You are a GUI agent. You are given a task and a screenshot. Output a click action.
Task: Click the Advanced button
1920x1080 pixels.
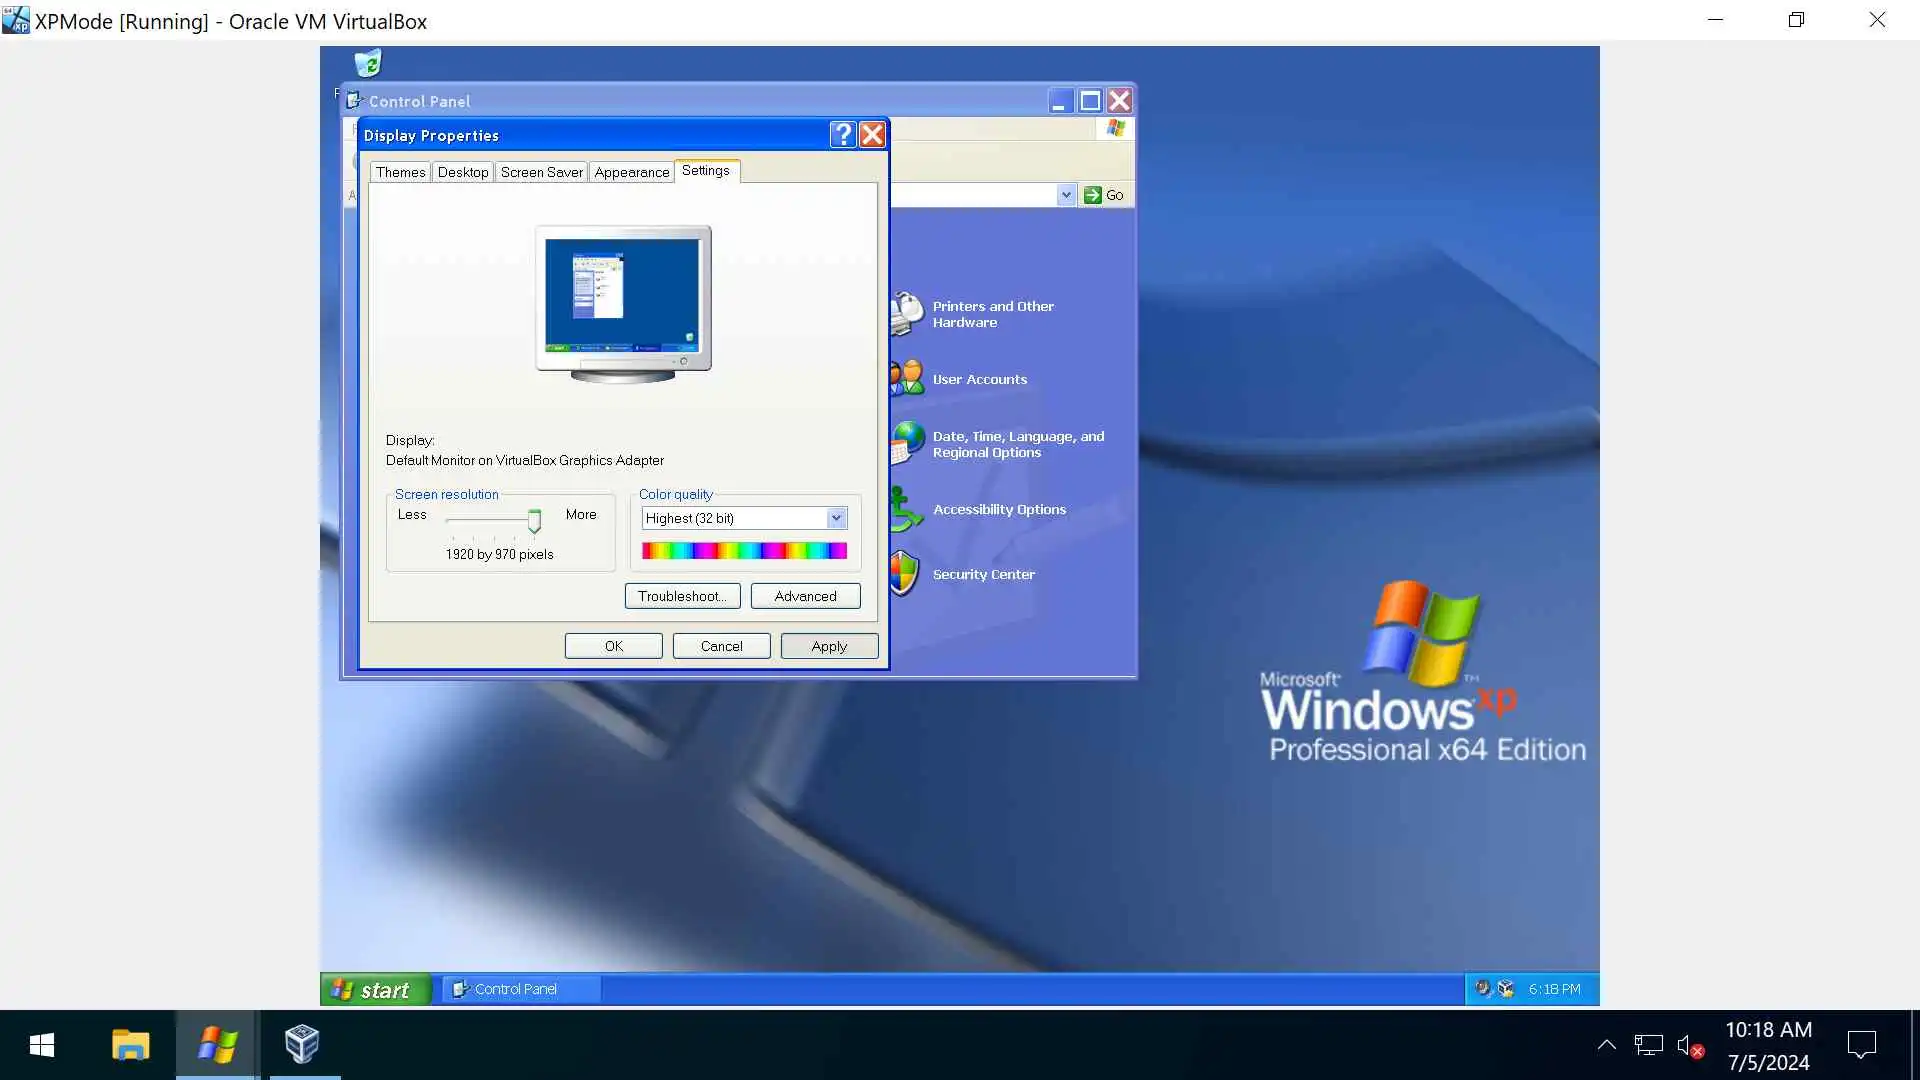pos(805,596)
